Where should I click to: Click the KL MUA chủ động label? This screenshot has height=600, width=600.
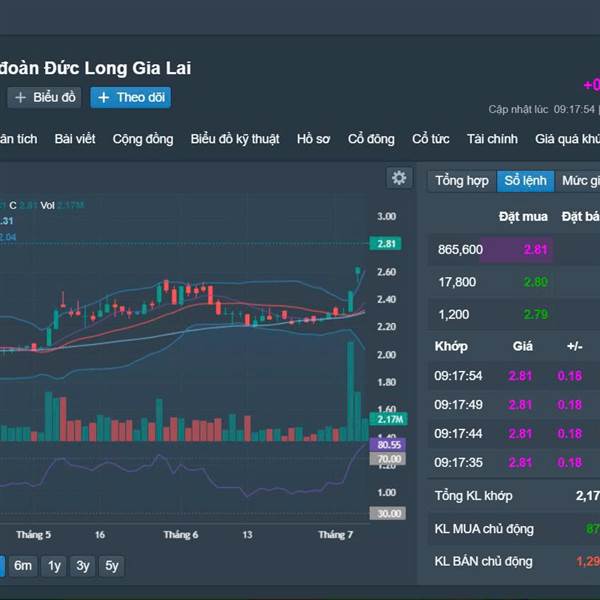[484, 529]
